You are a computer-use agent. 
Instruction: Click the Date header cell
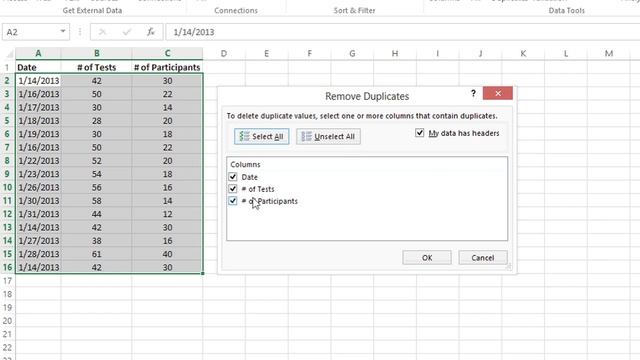pos(38,67)
